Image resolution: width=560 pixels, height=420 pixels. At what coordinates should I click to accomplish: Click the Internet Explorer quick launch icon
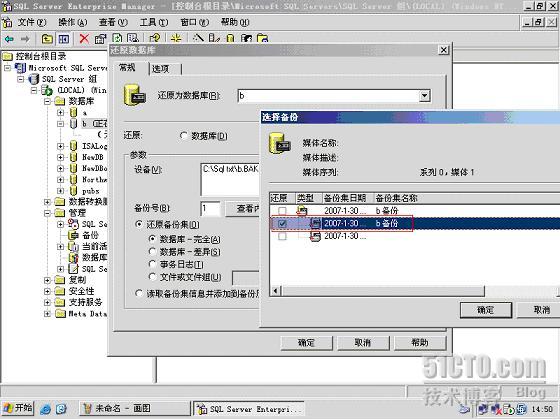point(46,409)
